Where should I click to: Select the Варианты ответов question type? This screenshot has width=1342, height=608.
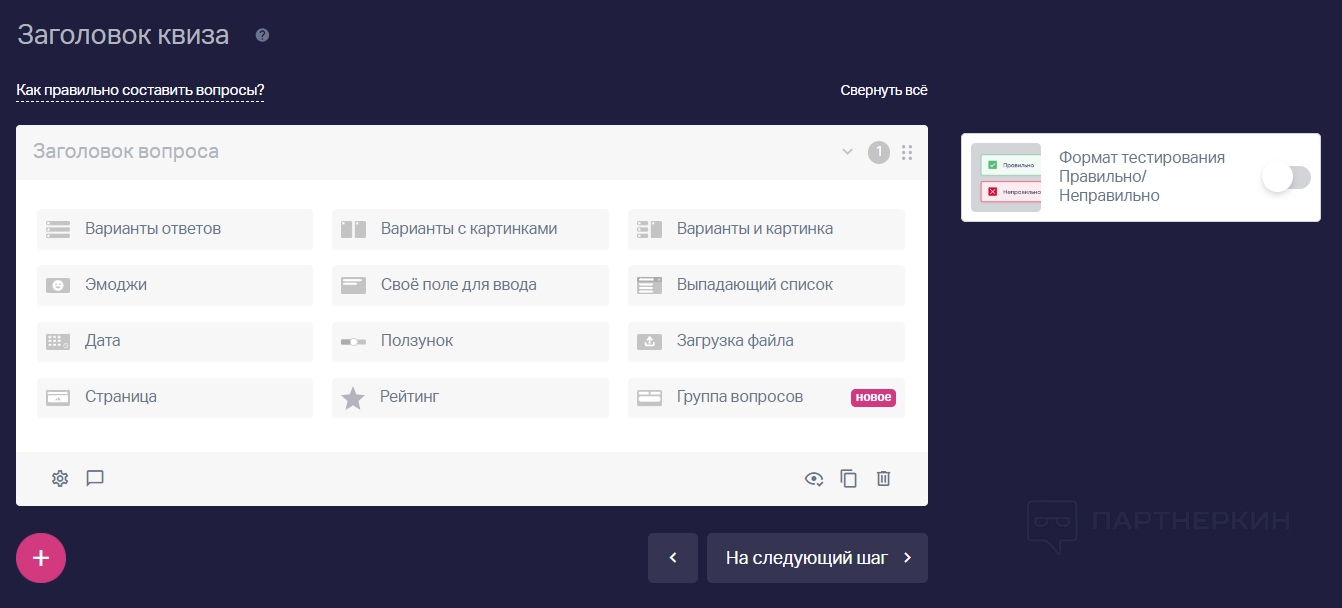coord(175,229)
